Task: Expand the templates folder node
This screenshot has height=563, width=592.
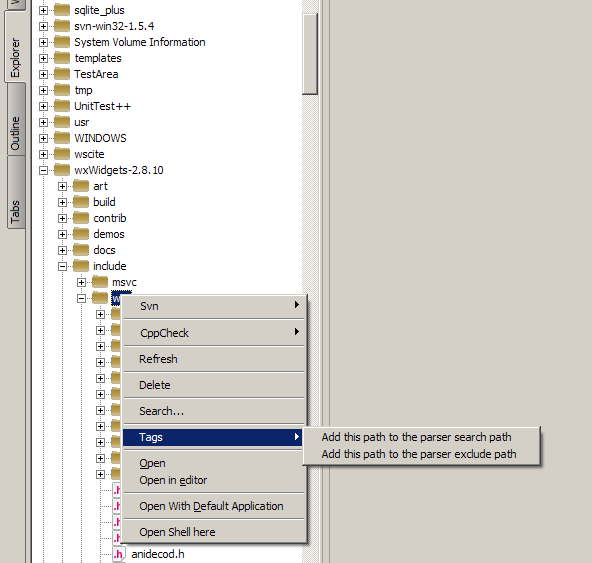Action: 43,58
